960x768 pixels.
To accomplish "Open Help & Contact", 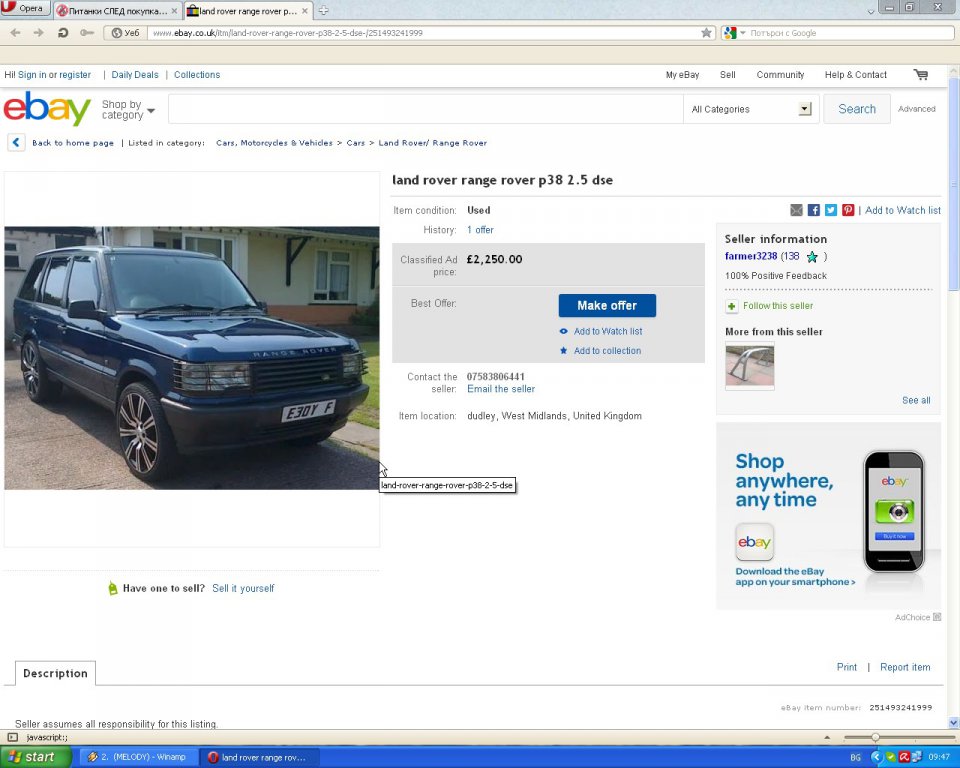I will pyautogui.click(x=855, y=75).
